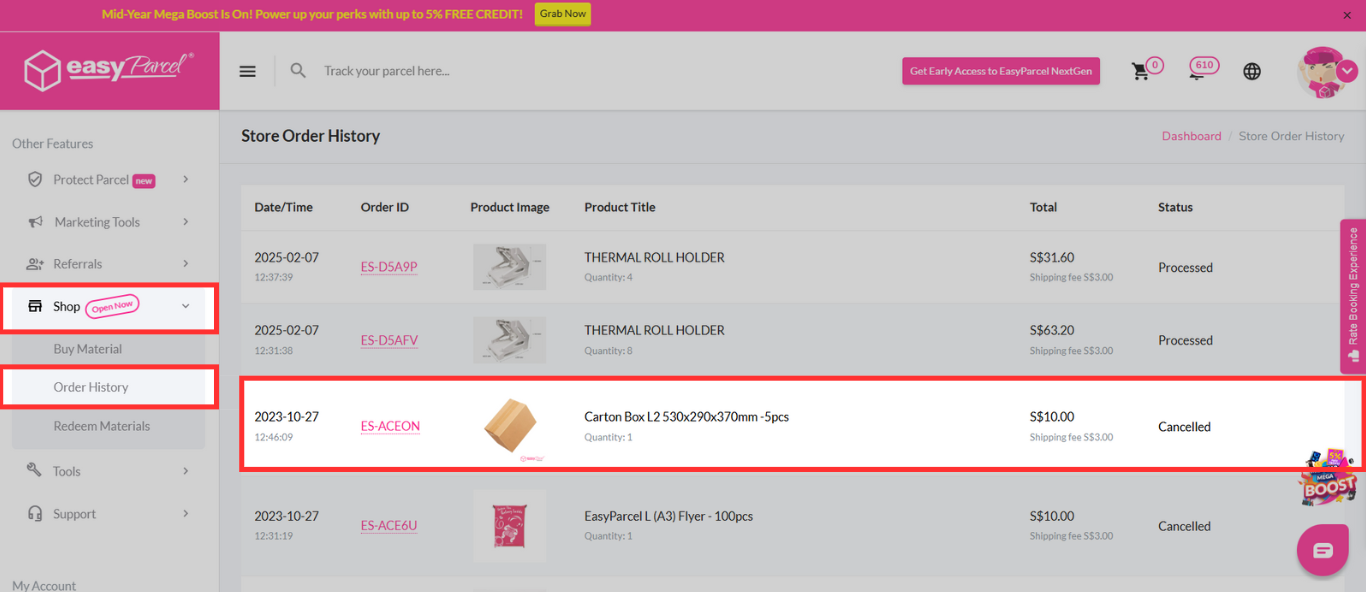Open the shopping cart icon
This screenshot has width=1366, height=592.
click(1141, 72)
